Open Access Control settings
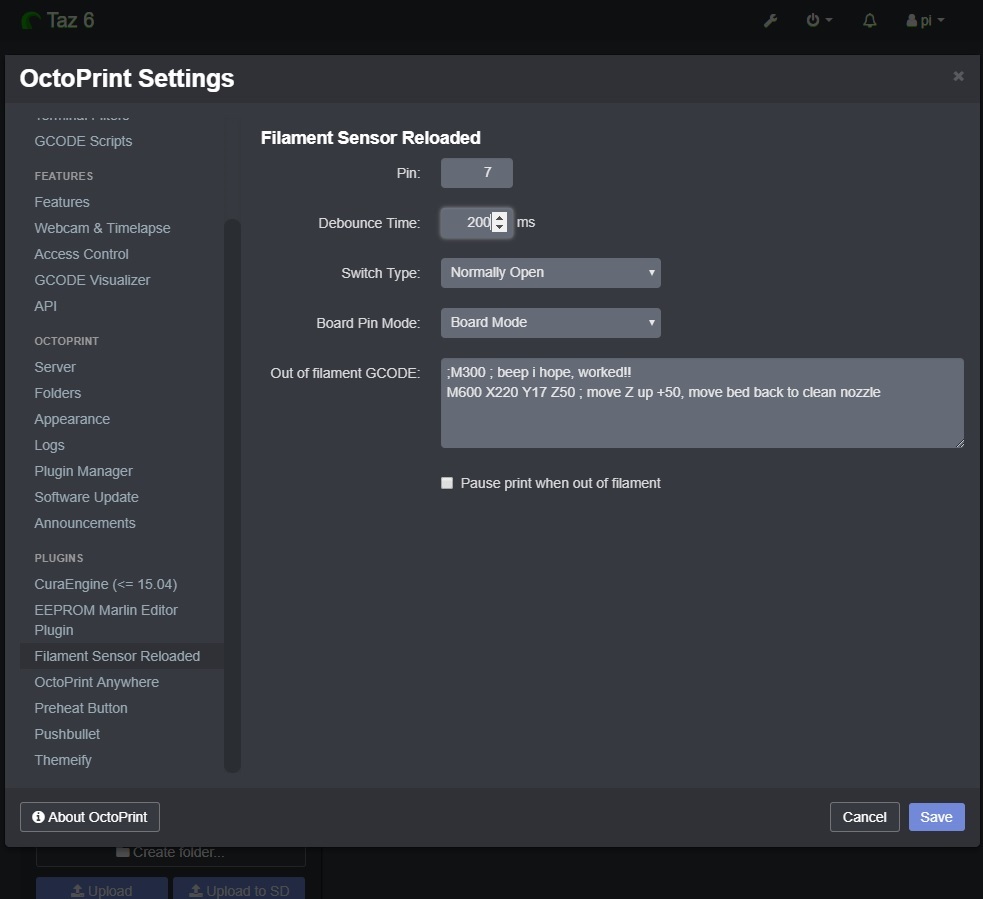 (81, 254)
